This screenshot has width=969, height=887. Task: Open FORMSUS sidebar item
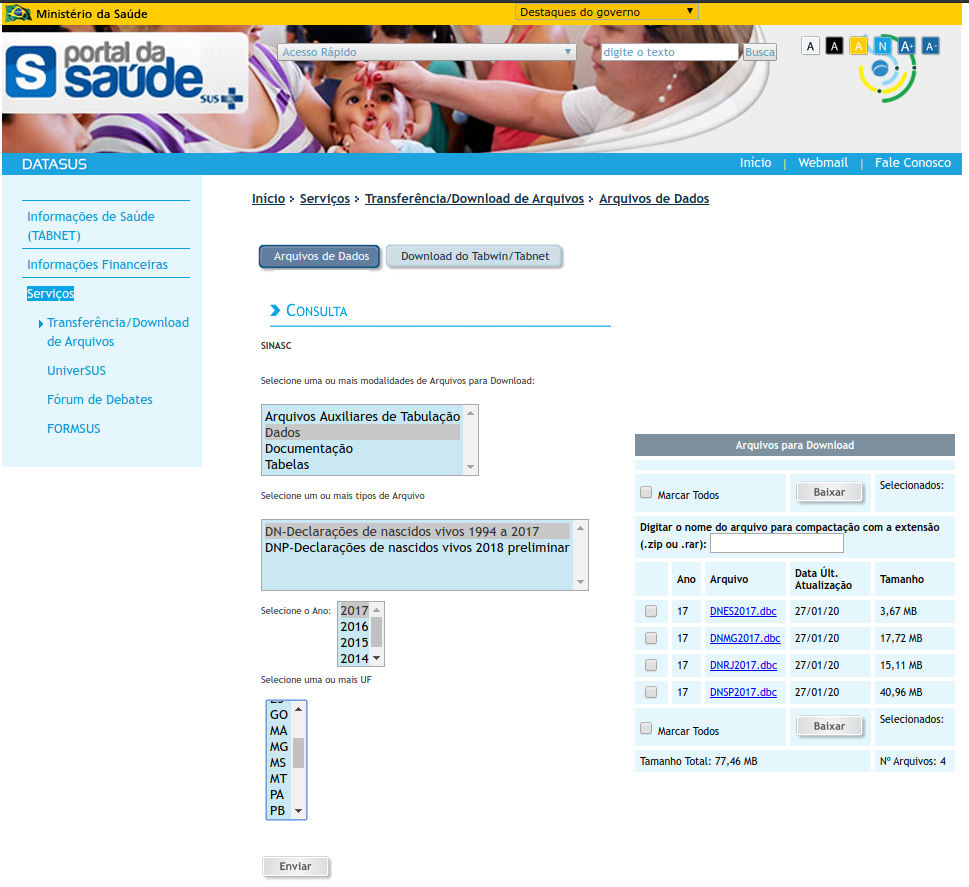74,428
